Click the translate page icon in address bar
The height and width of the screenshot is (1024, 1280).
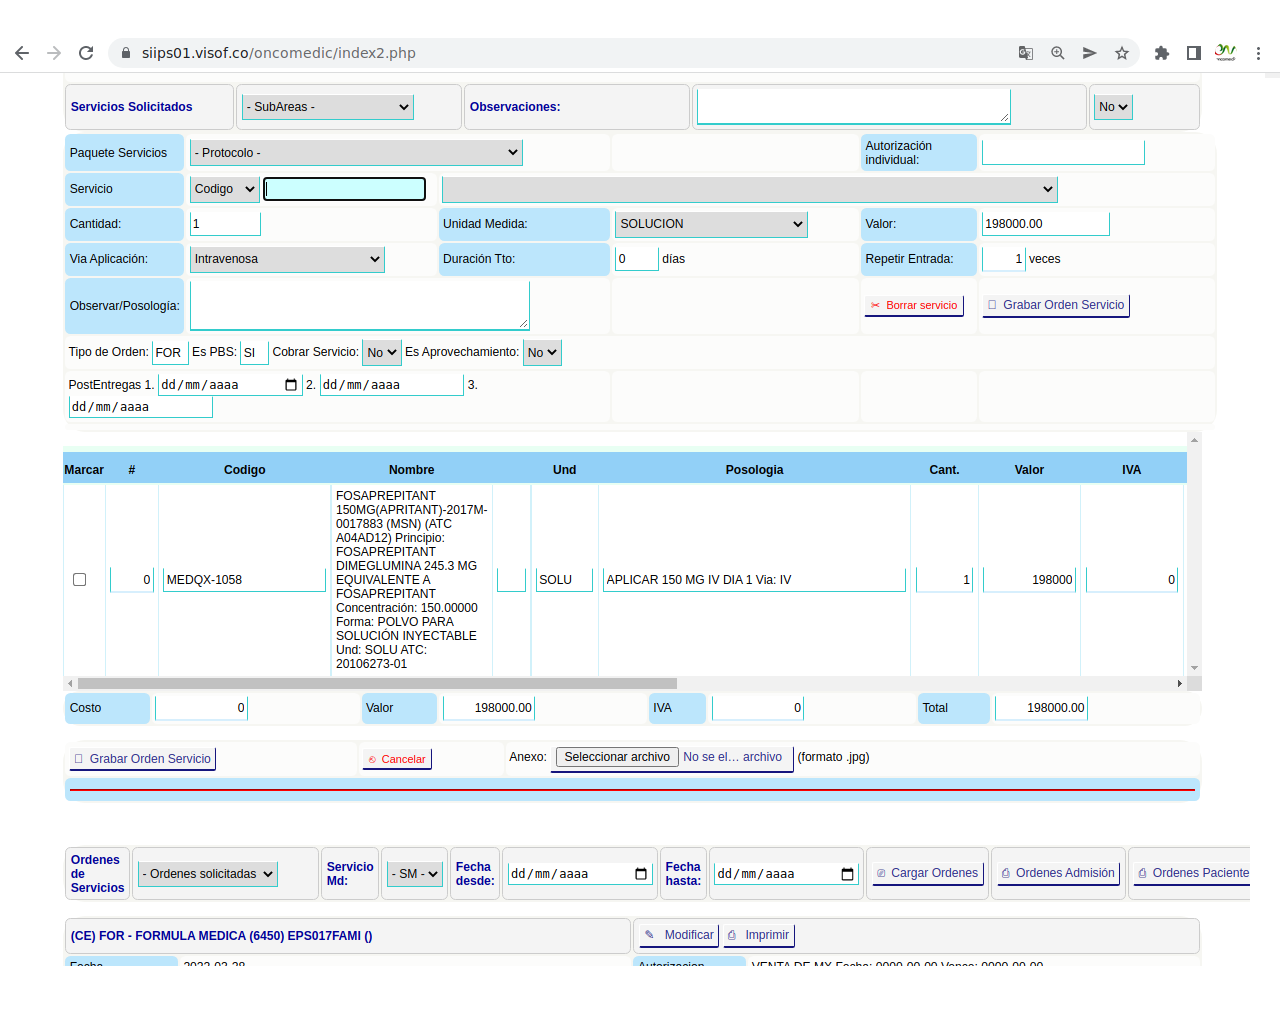(1025, 53)
